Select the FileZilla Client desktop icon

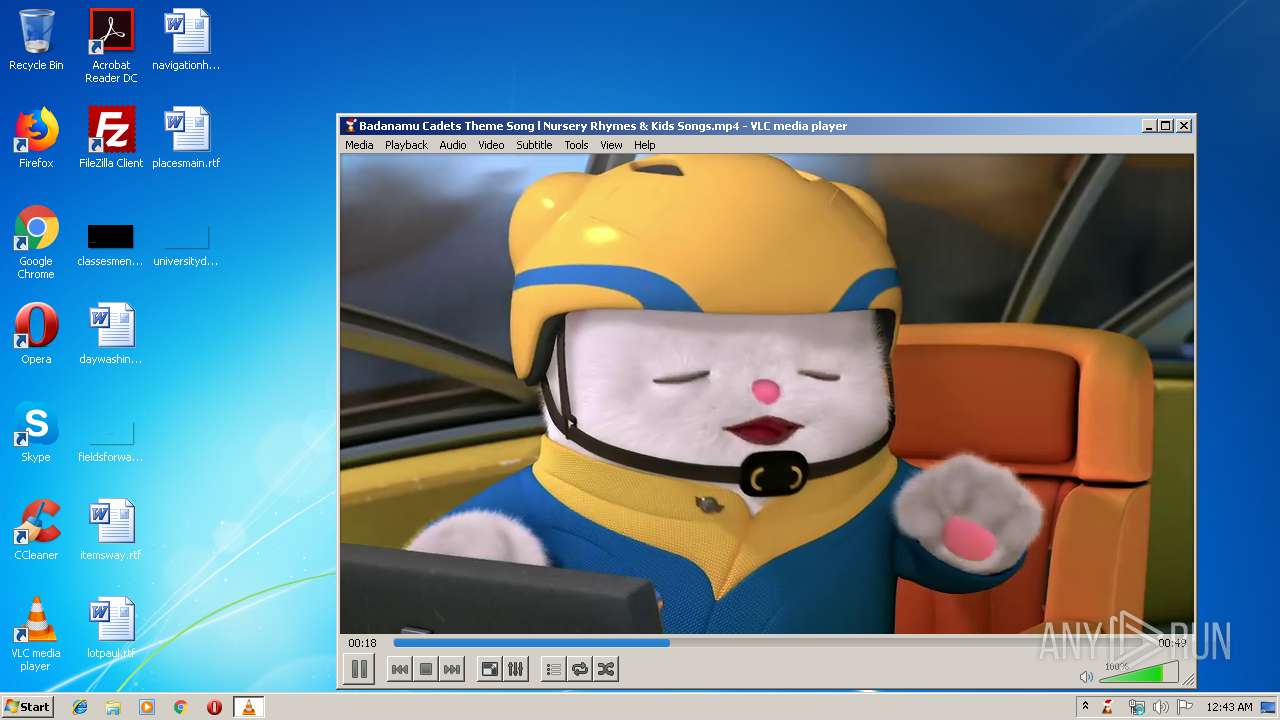(111, 138)
